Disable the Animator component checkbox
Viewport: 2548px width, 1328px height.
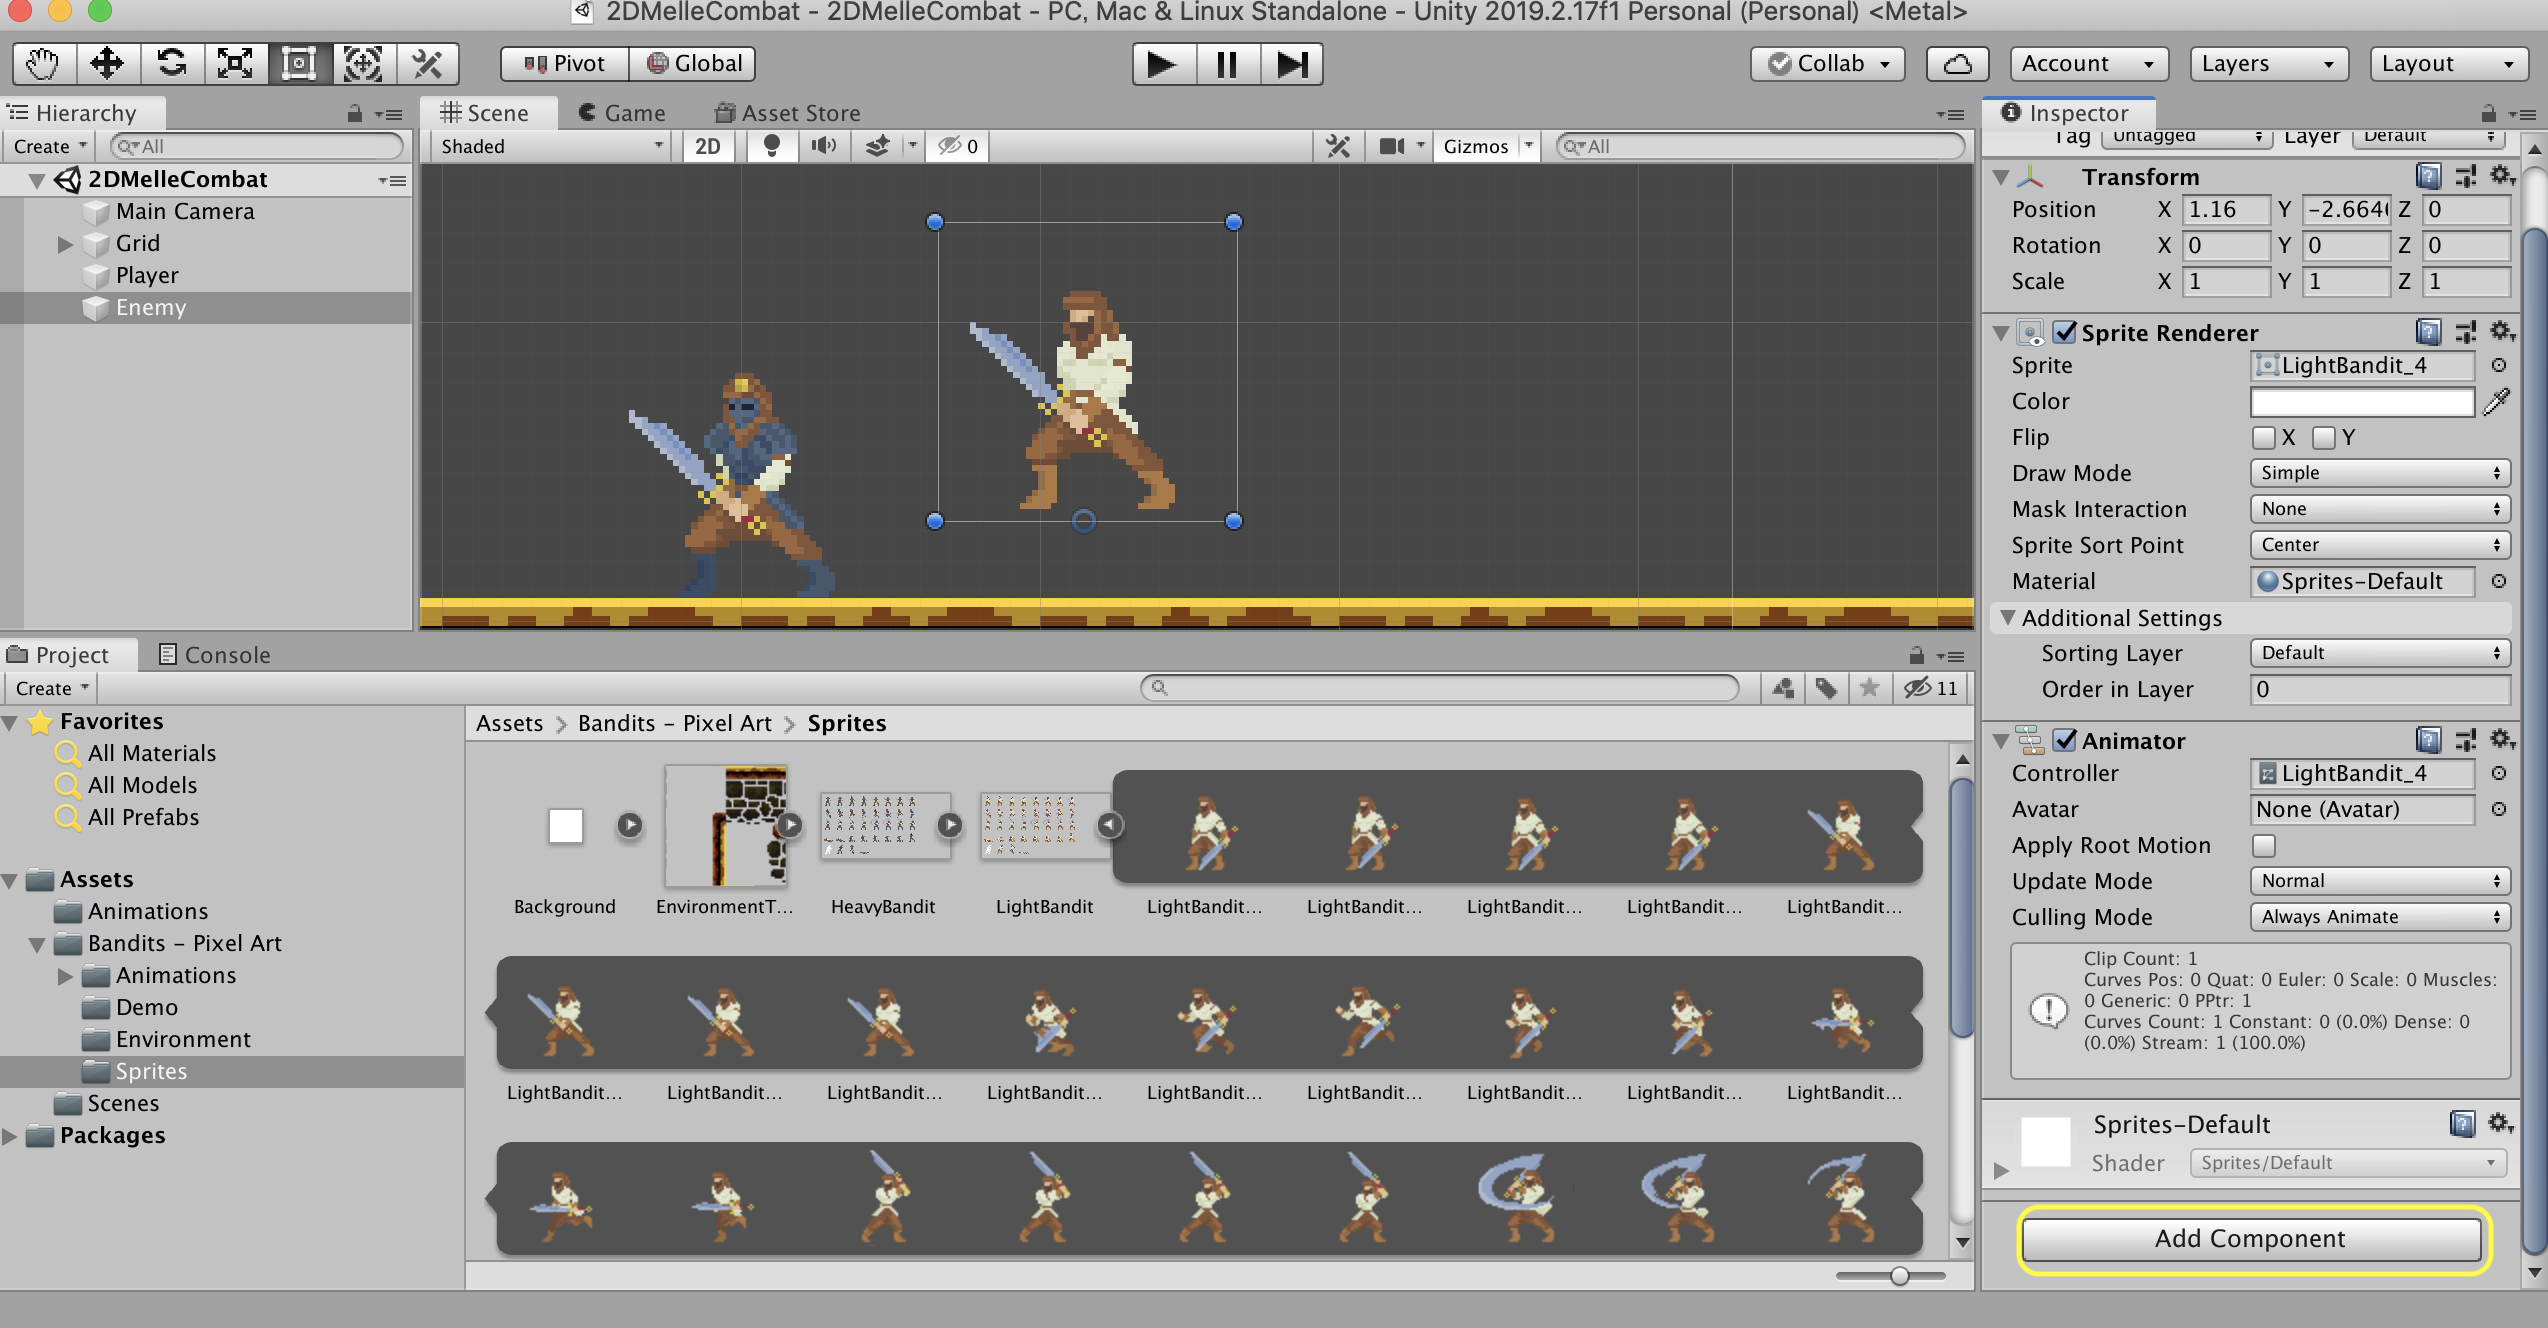(x=2064, y=740)
